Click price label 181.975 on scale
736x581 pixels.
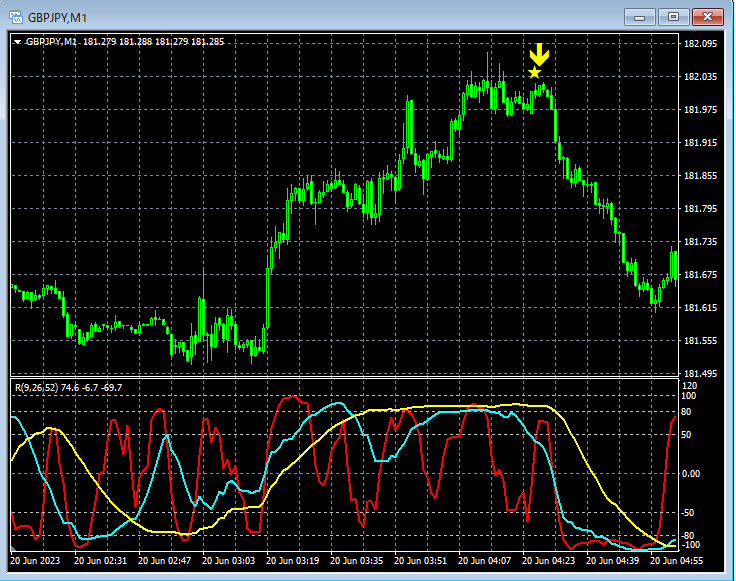(x=701, y=109)
